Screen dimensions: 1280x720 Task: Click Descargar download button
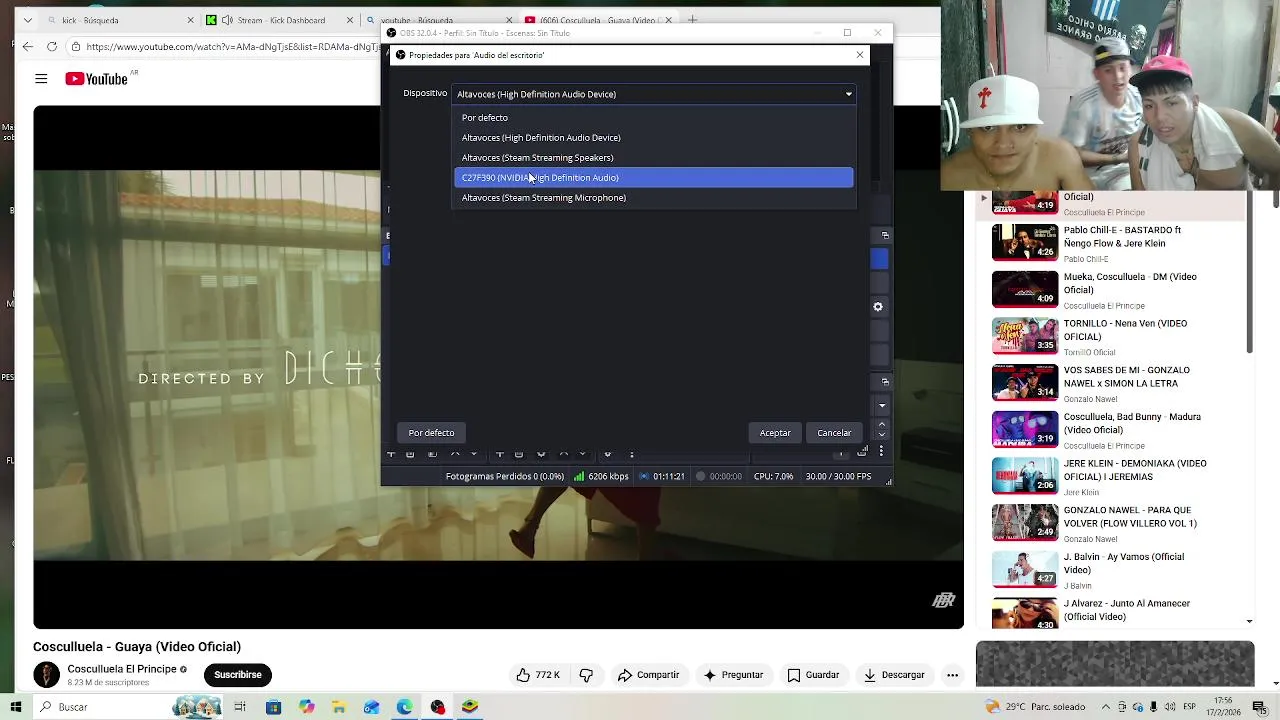pyautogui.click(x=894, y=675)
